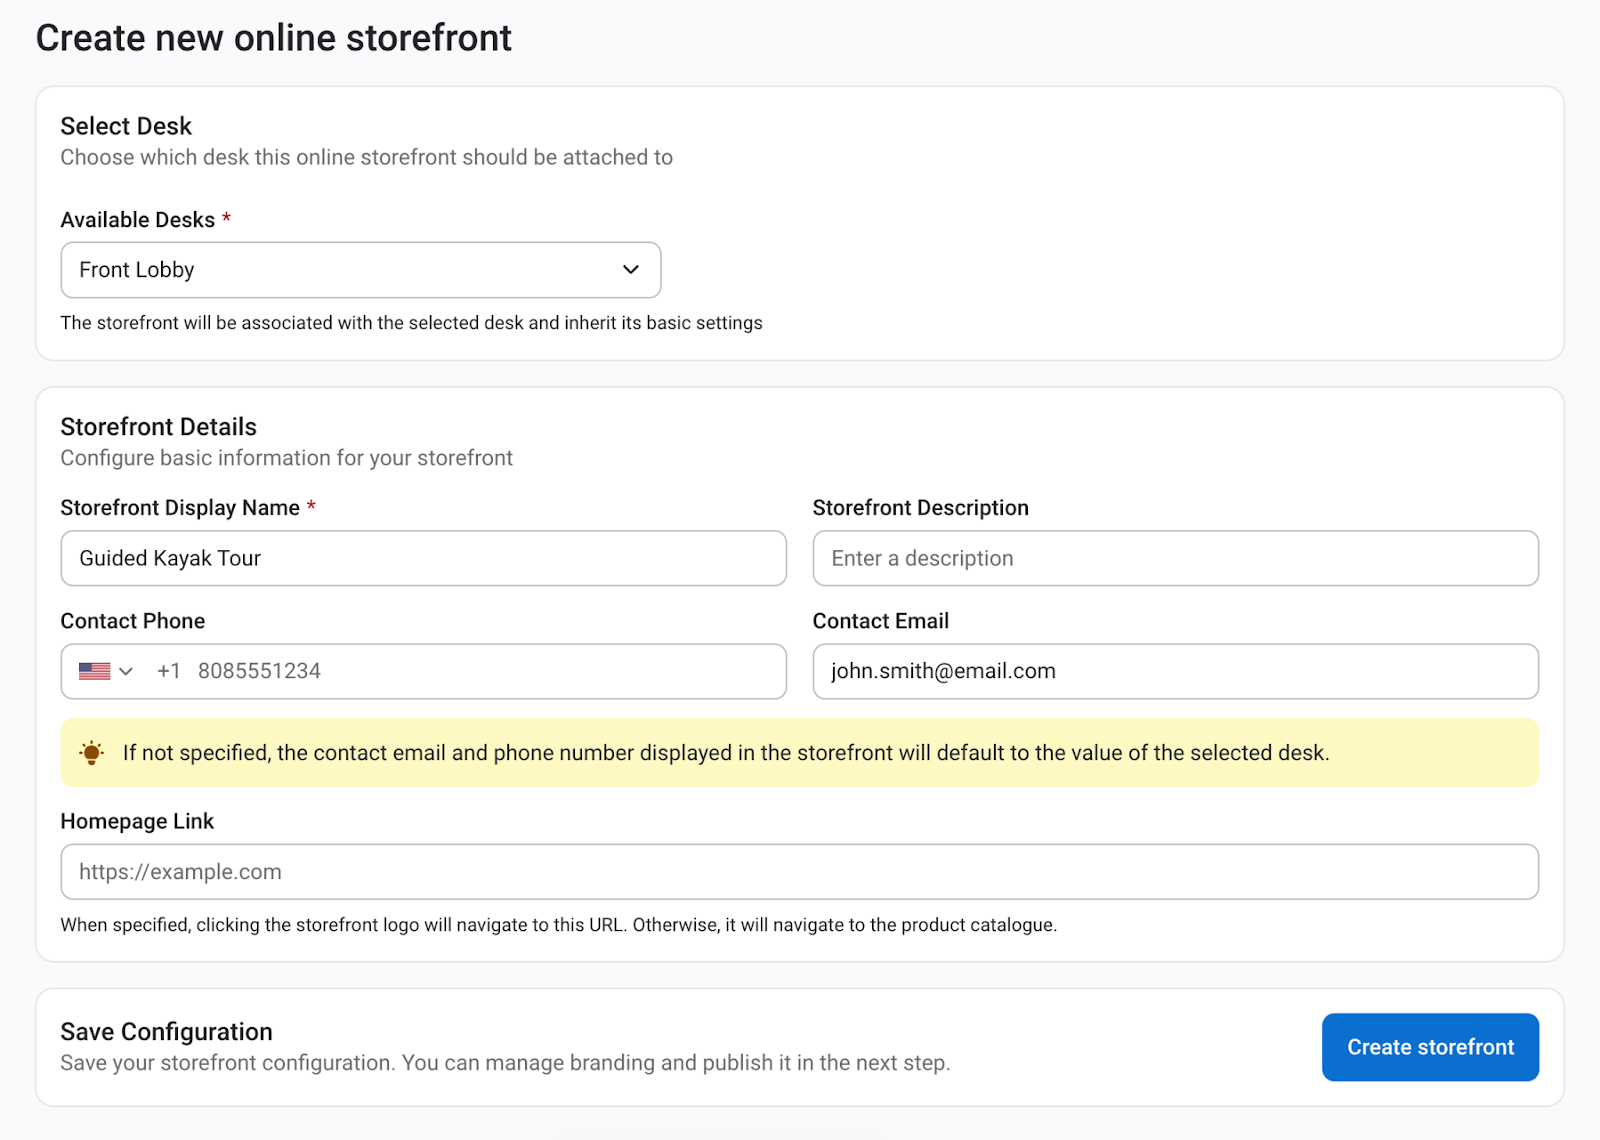Click the chevron arrow beside Front Lobby
1600x1140 pixels.
[x=630, y=270]
